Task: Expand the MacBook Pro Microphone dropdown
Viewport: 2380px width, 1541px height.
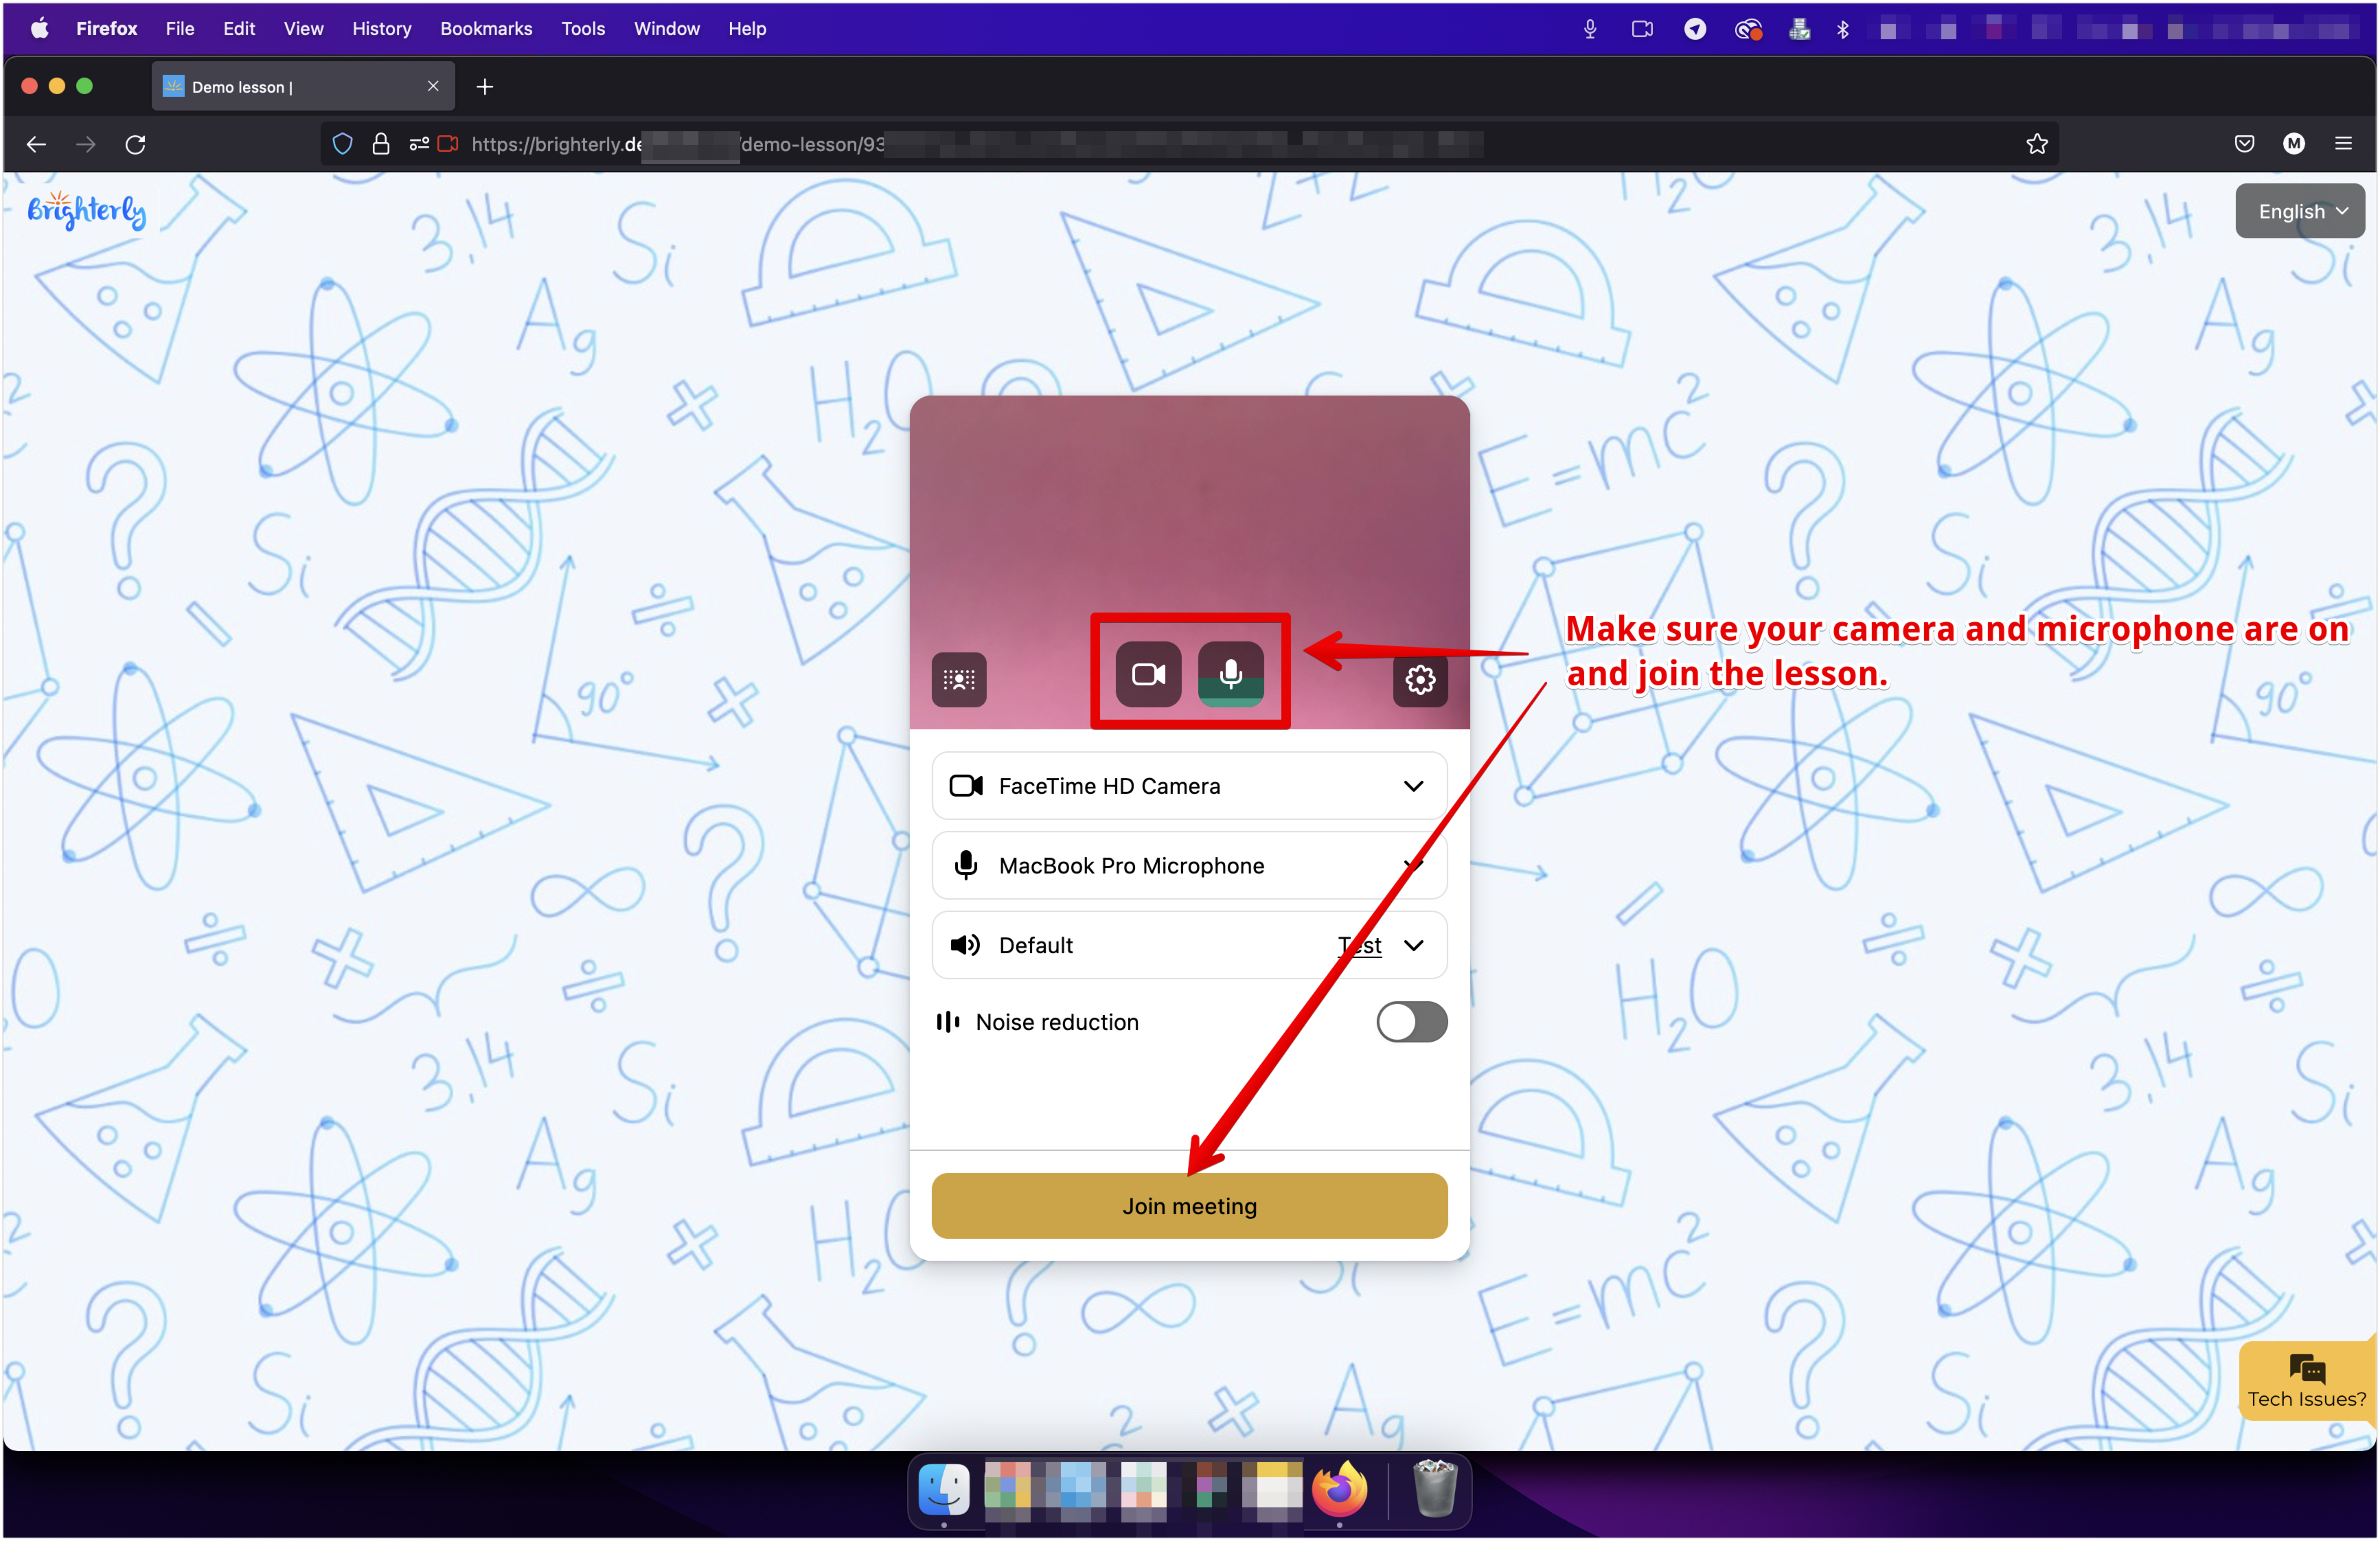Action: (1189, 866)
